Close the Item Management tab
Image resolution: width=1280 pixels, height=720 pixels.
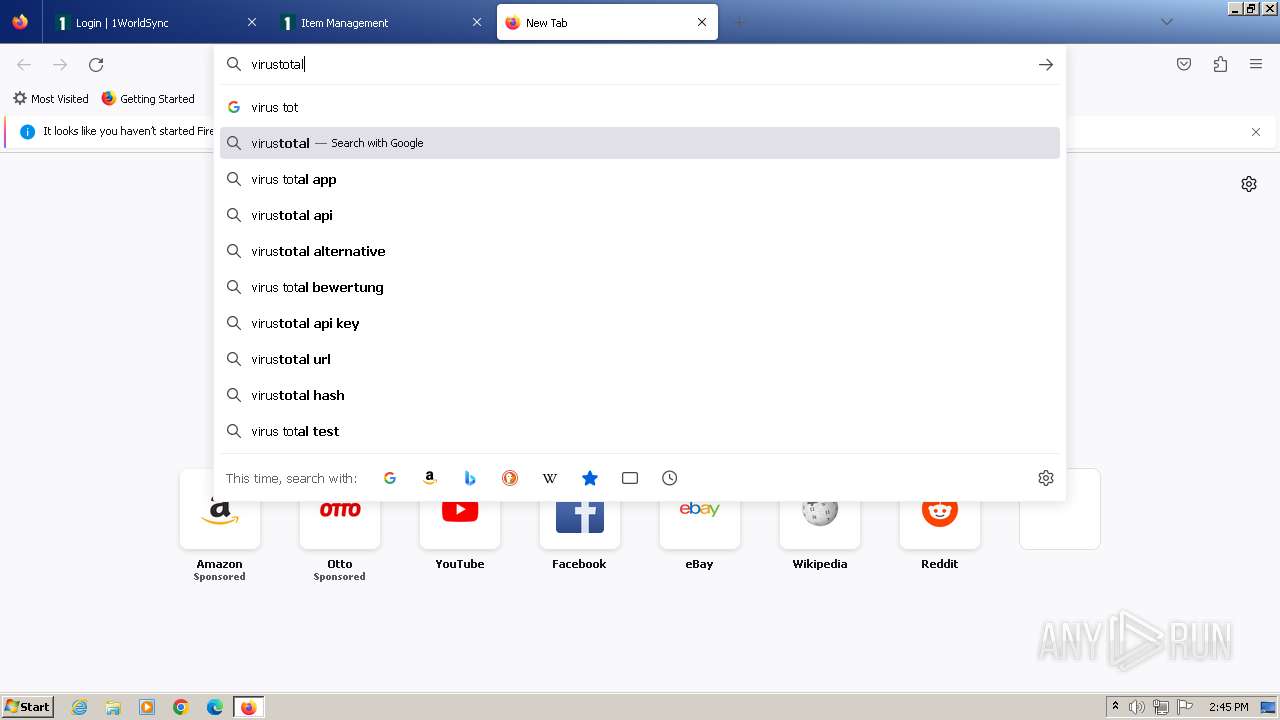(x=477, y=22)
